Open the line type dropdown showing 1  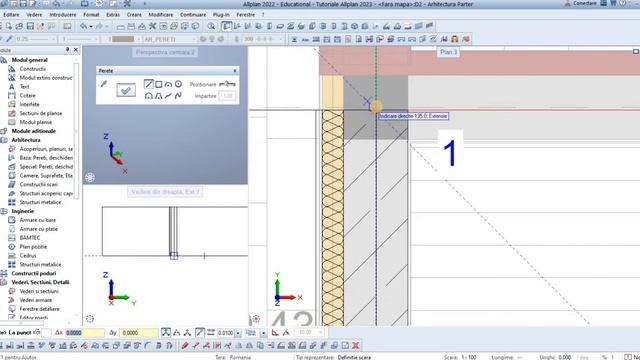click(x=96, y=39)
